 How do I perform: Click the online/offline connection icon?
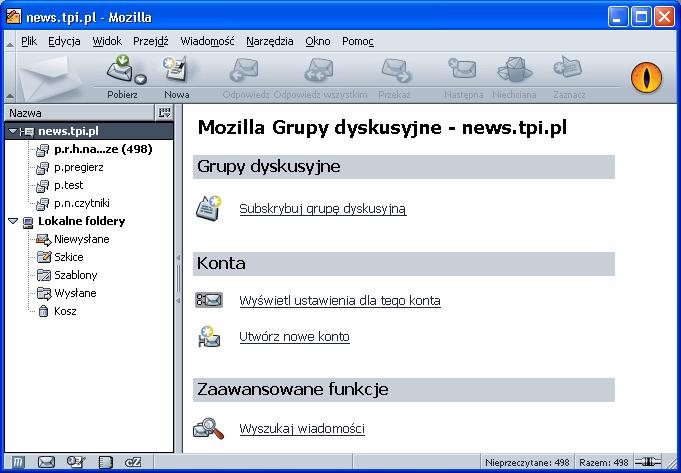point(649,462)
